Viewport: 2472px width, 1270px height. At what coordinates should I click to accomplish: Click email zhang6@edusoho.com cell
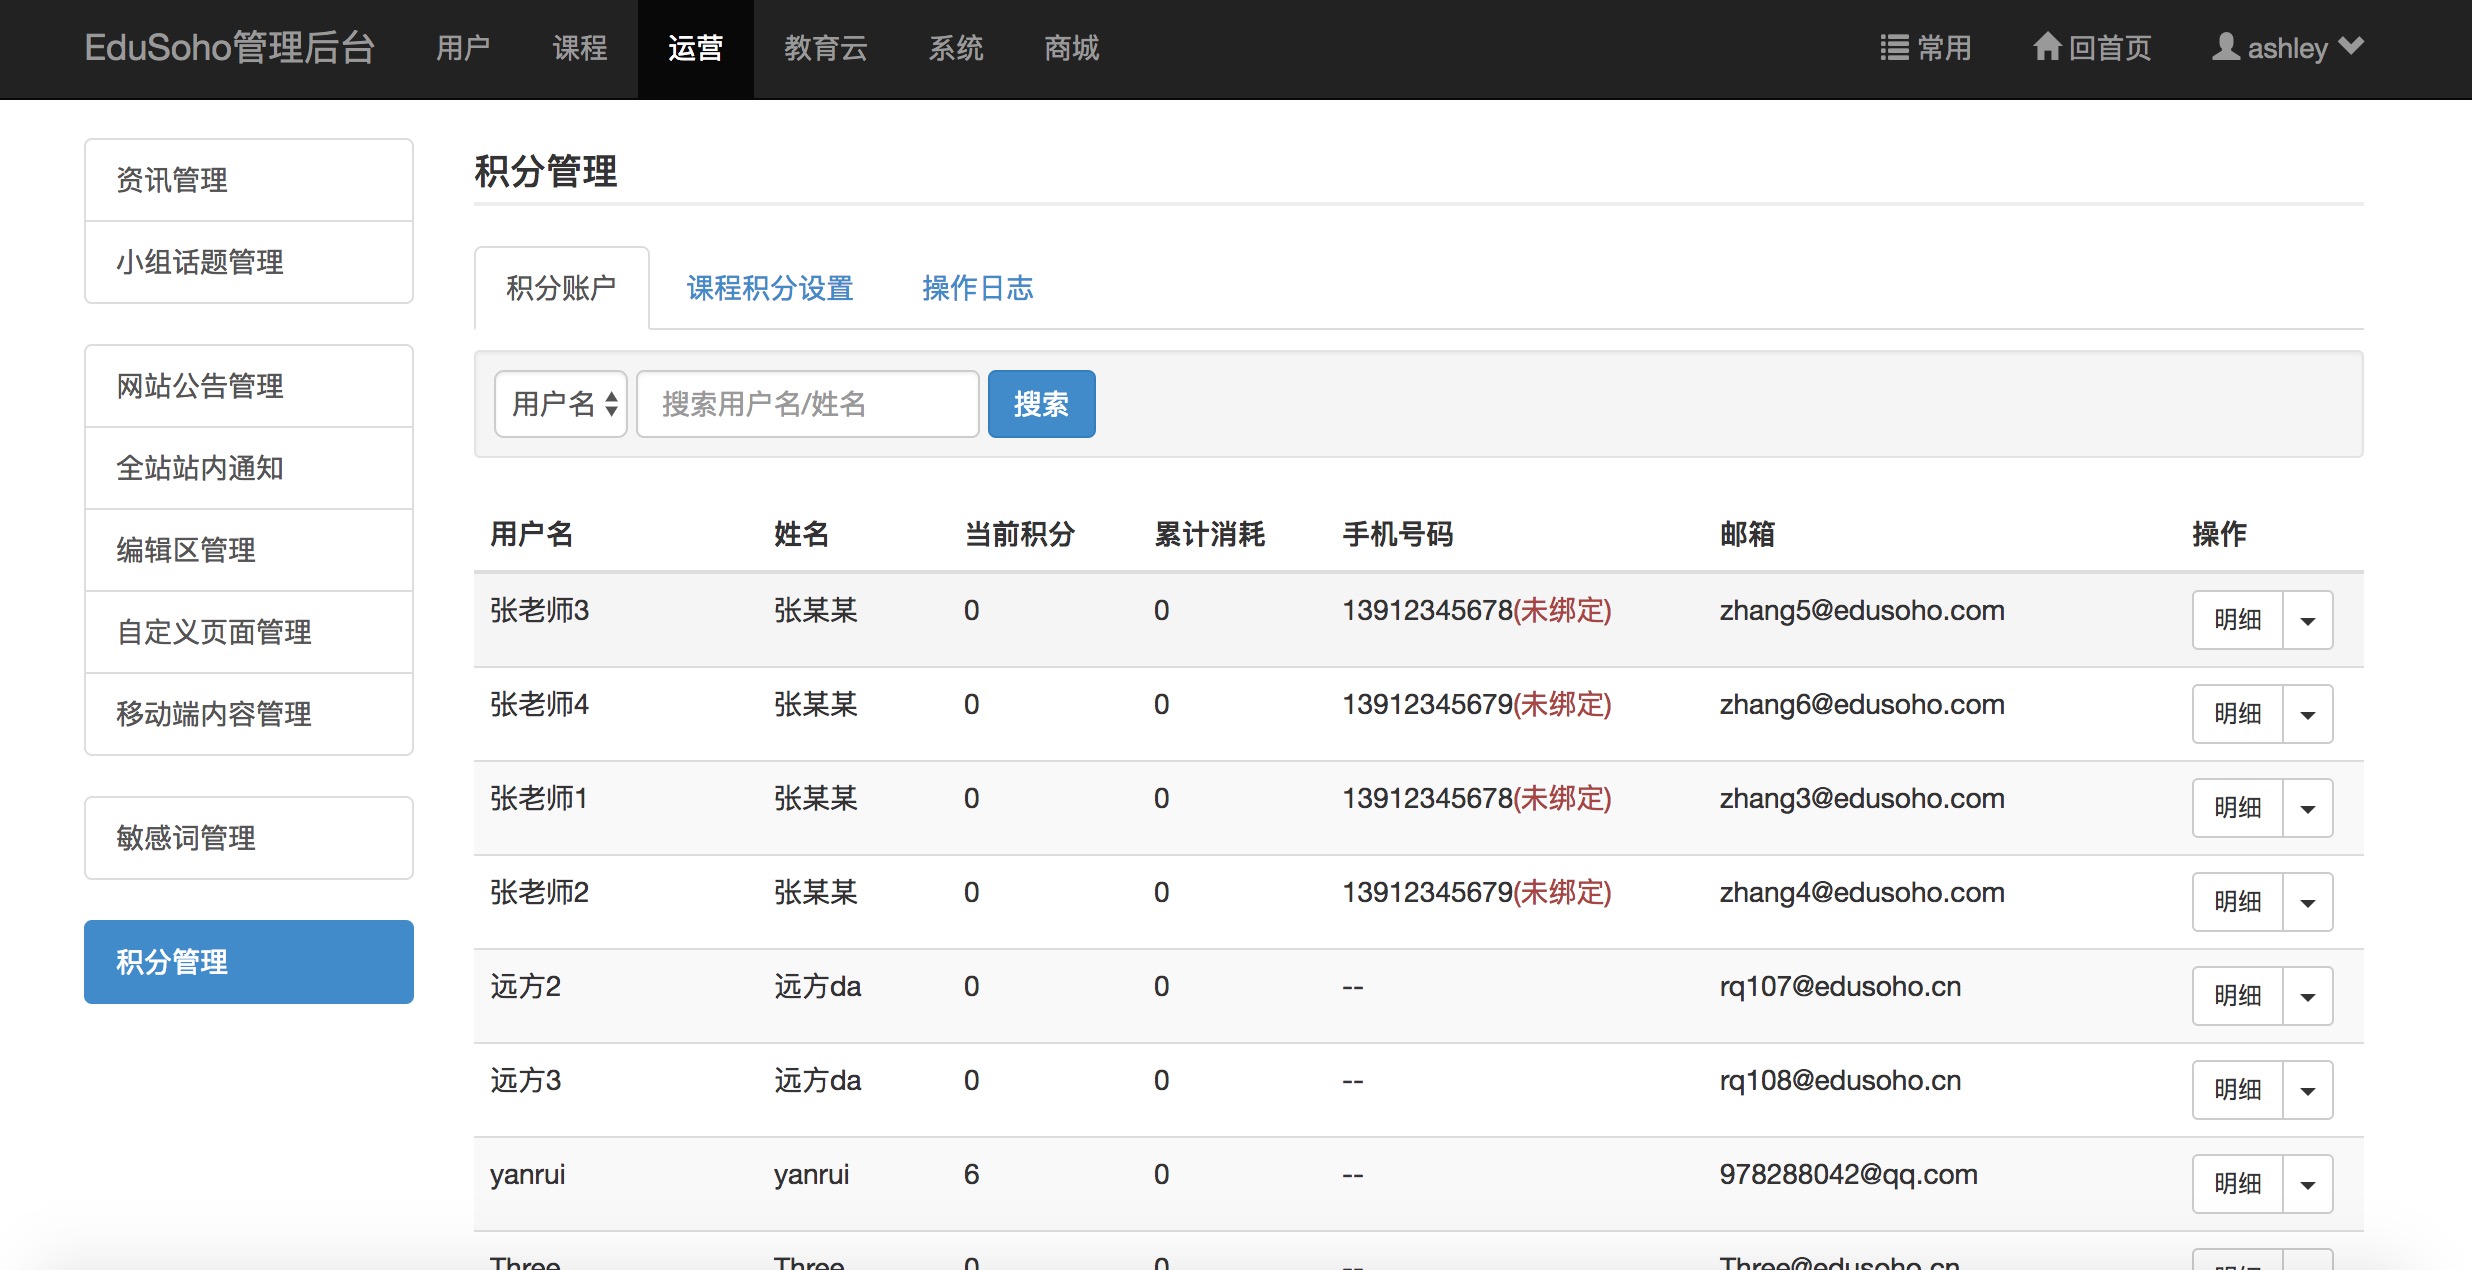click(1862, 705)
